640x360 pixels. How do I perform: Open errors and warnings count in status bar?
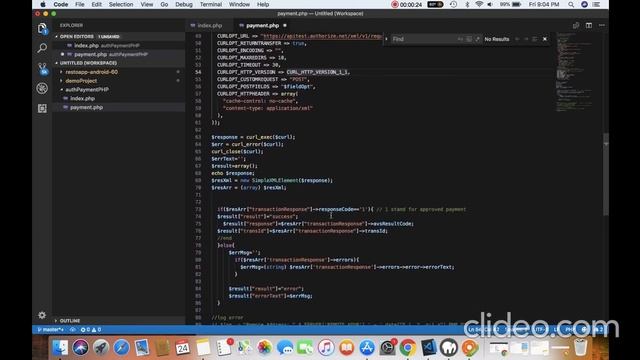91,329
